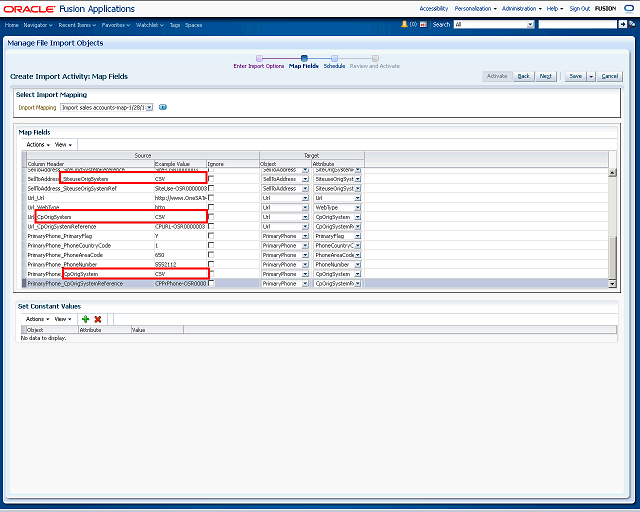640x512 pixels.
Task: Check Ignore box for Url_Url row
Action: (x=211, y=198)
